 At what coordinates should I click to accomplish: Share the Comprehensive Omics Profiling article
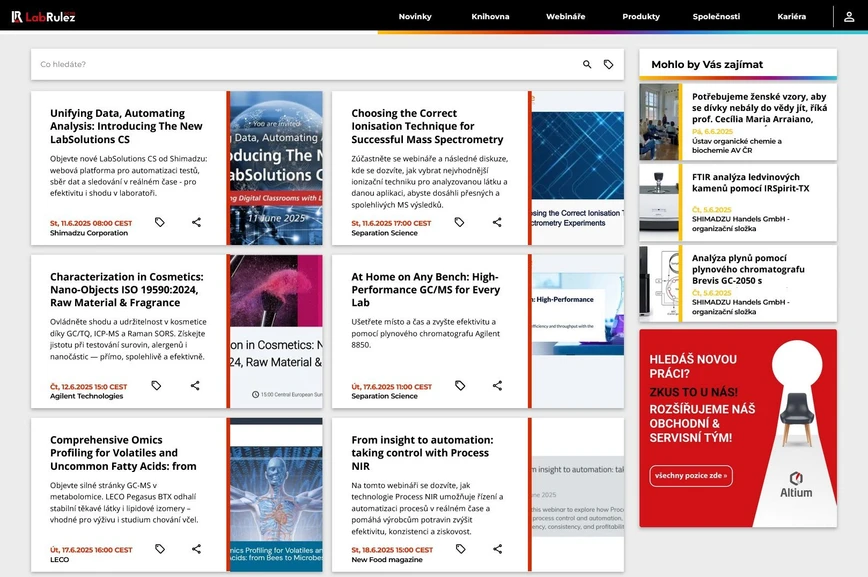point(196,548)
